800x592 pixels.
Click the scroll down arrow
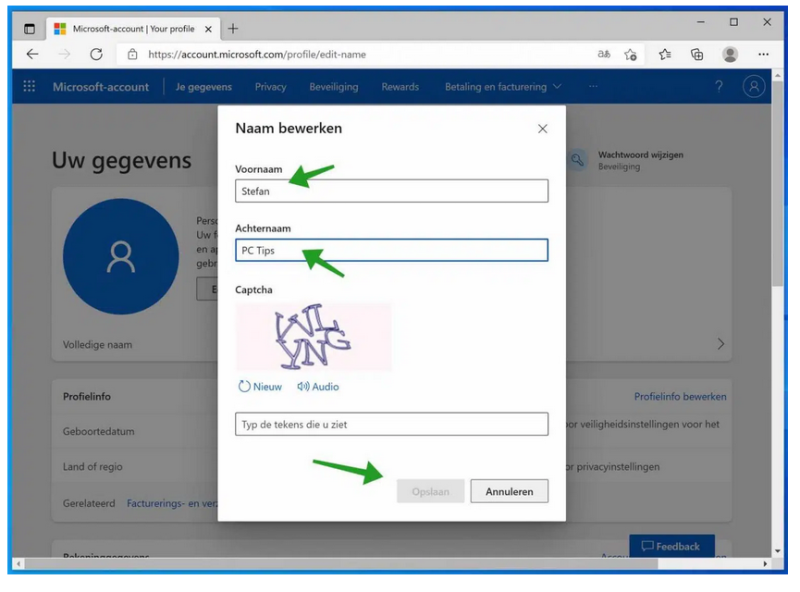(778, 551)
